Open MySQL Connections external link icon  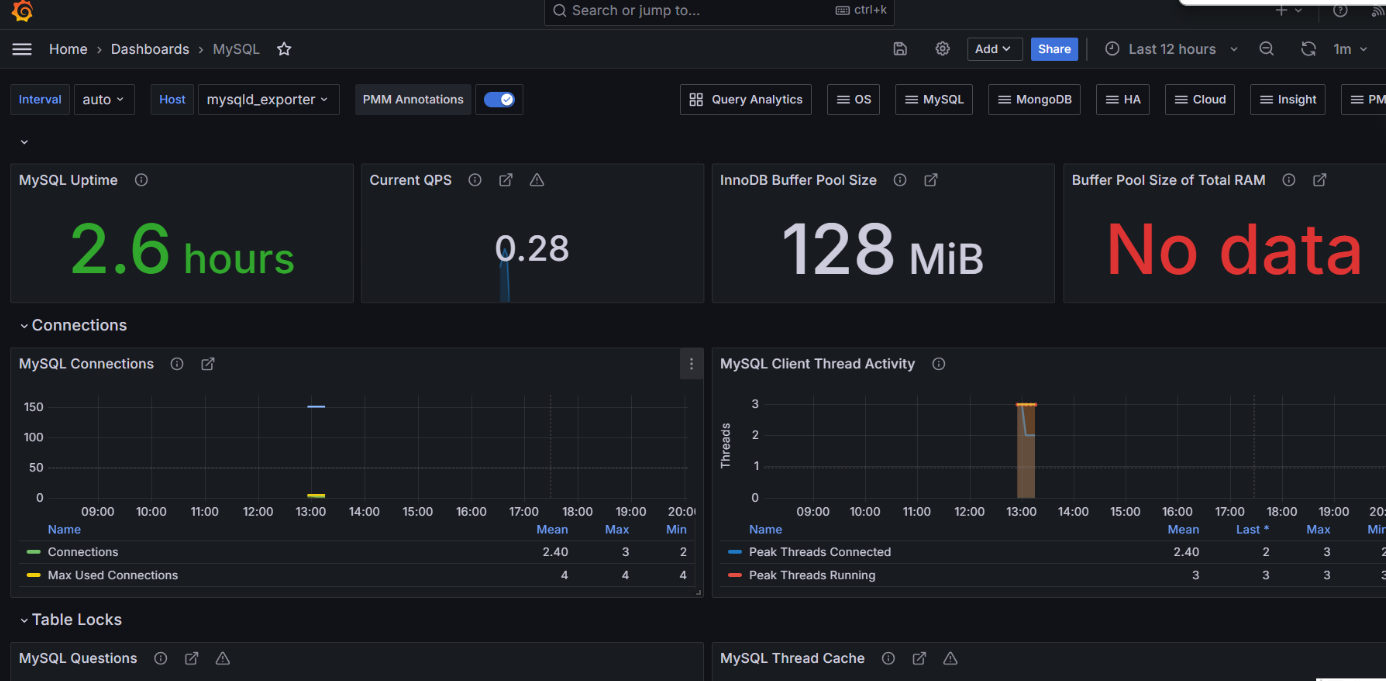[x=208, y=364]
